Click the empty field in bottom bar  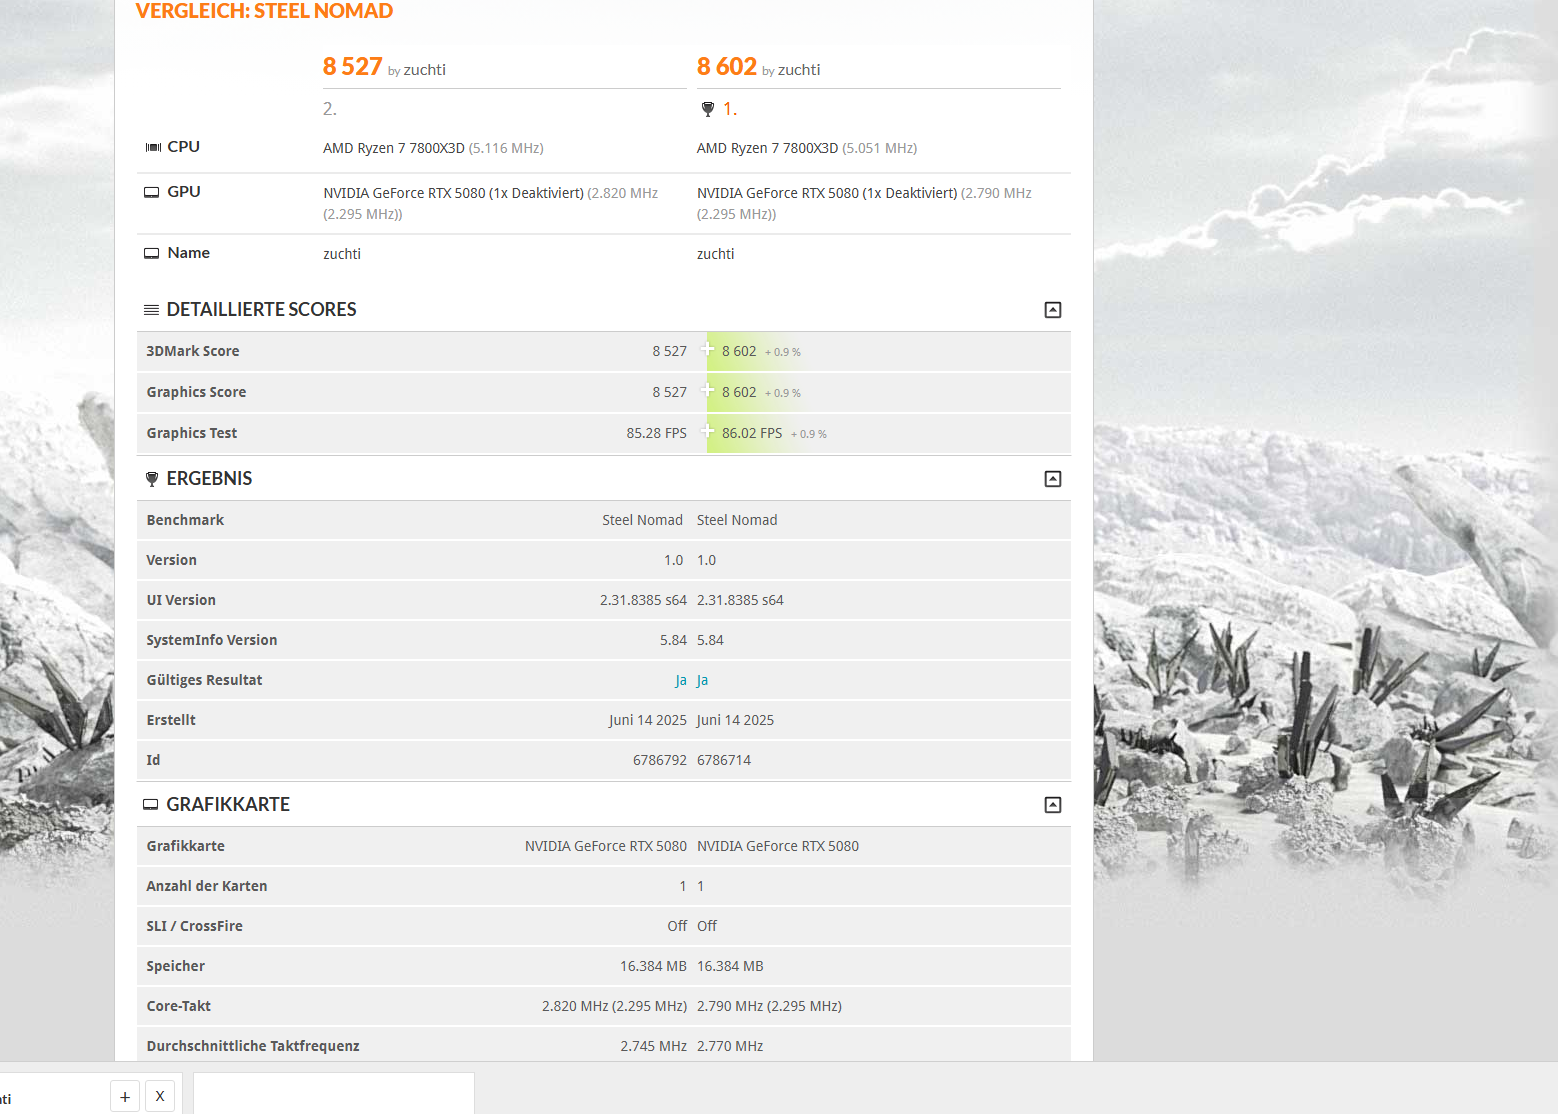(334, 1094)
